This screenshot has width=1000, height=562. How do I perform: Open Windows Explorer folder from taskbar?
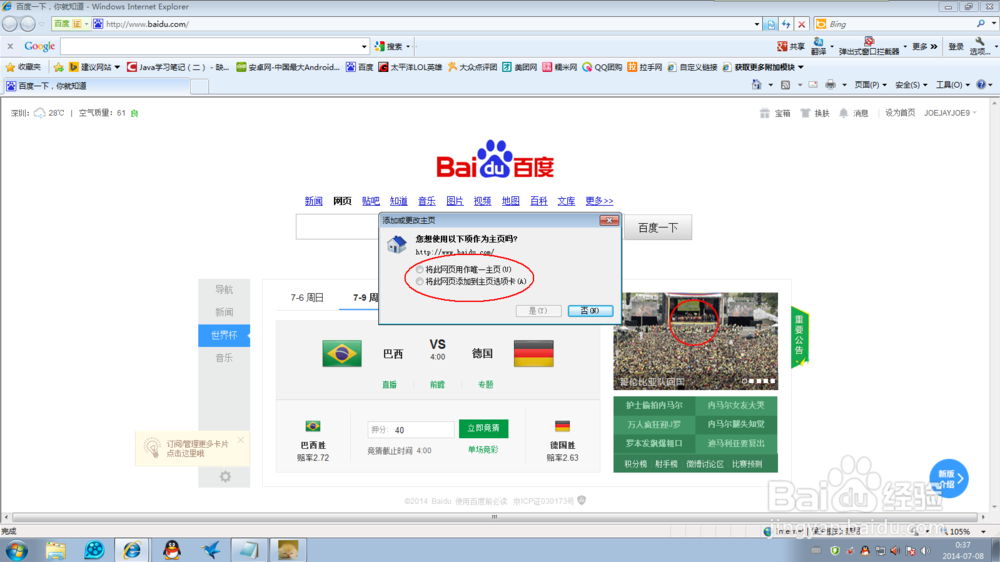[55, 550]
